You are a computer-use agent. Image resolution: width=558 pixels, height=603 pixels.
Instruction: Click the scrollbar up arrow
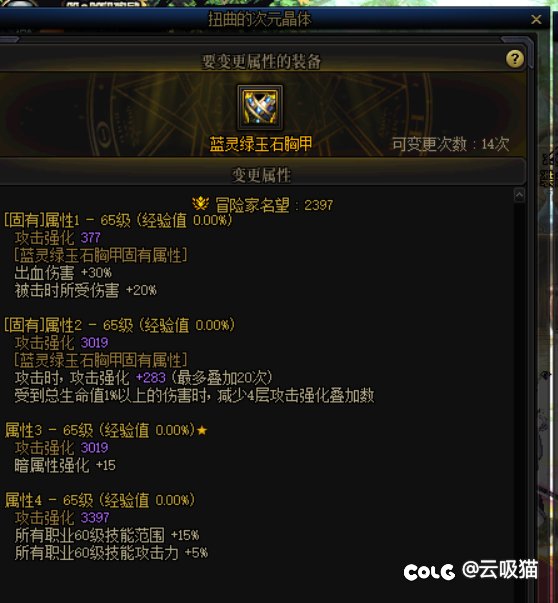coord(519,195)
